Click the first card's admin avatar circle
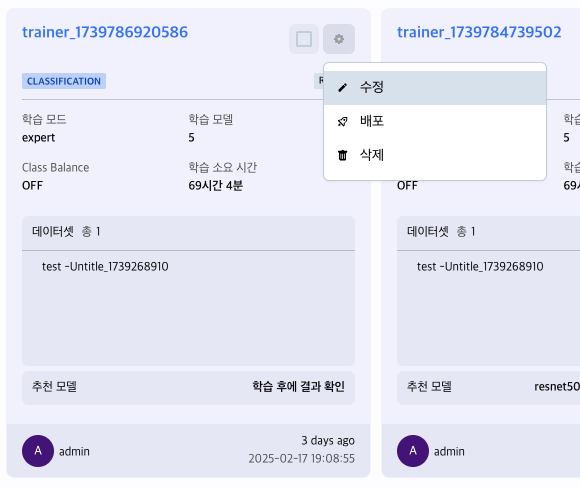Screen dimensions: 580x488 (38, 451)
